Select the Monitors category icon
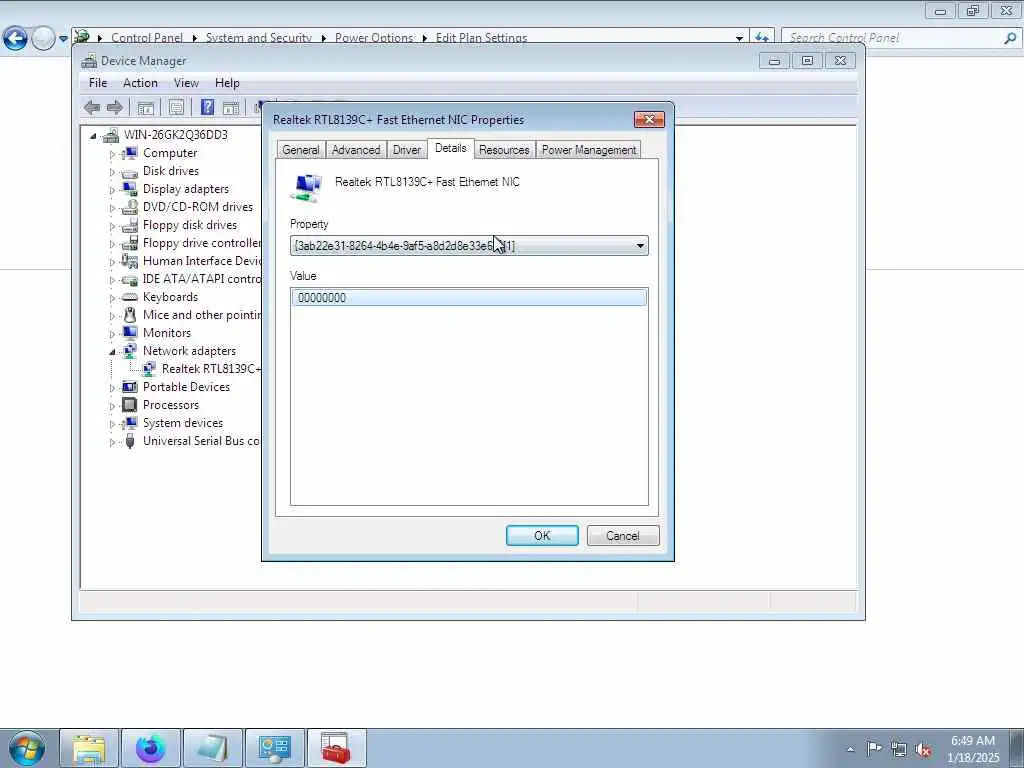The width and height of the screenshot is (1024, 768). (x=130, y=333)
